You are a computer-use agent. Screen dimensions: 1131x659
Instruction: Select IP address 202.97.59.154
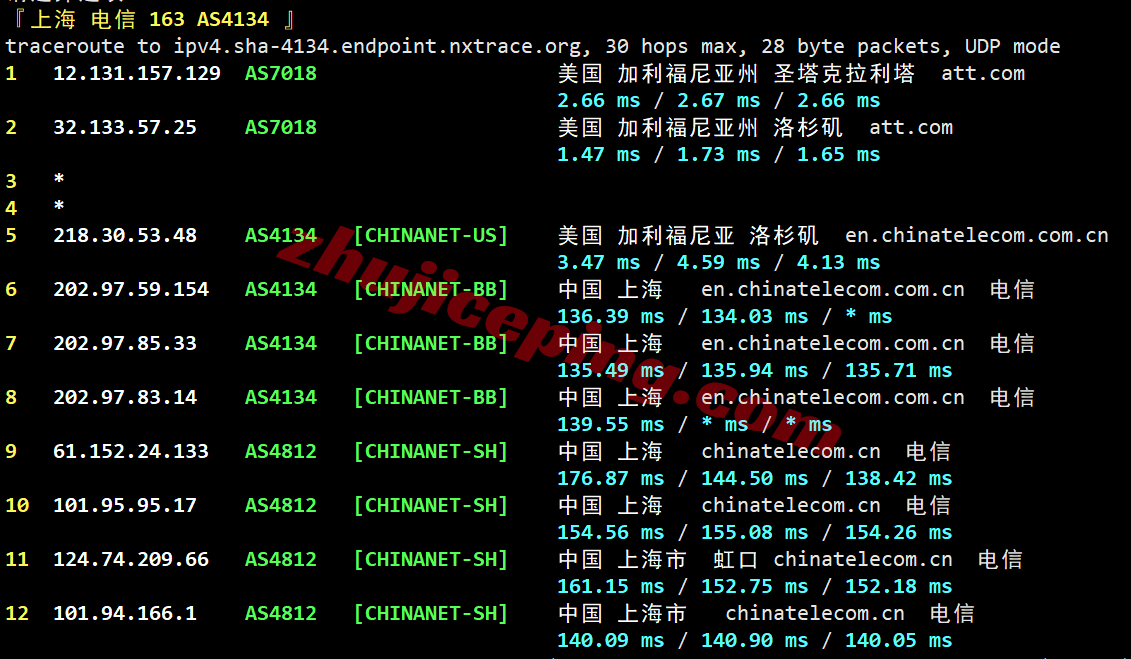click(x=131, y=290)
